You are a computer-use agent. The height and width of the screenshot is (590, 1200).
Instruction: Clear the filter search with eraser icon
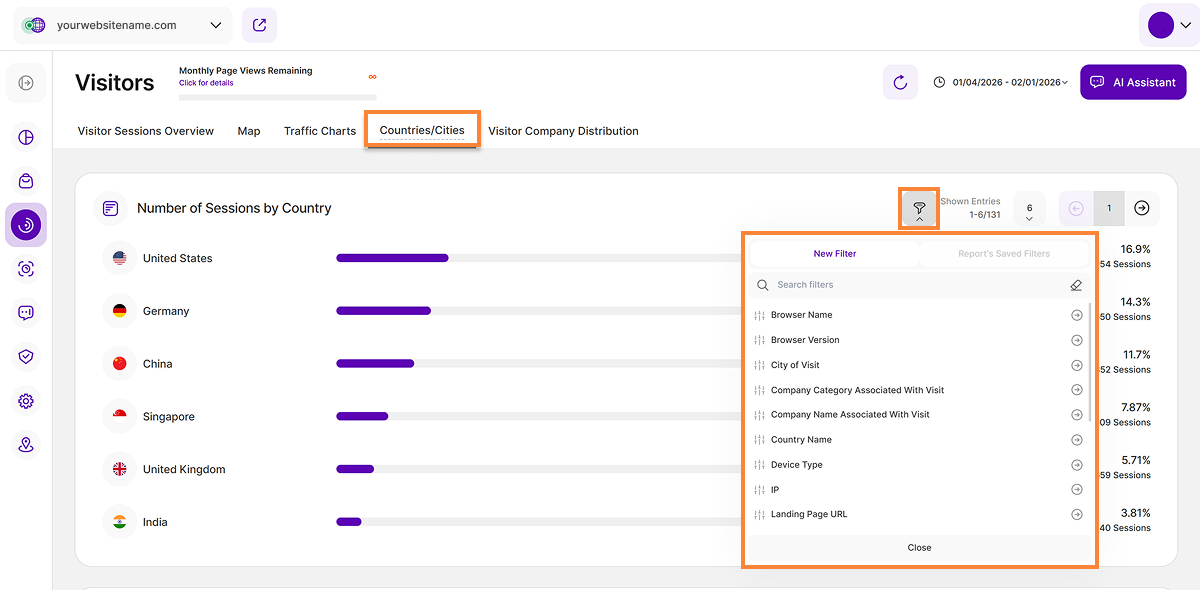pos(1076,285)
